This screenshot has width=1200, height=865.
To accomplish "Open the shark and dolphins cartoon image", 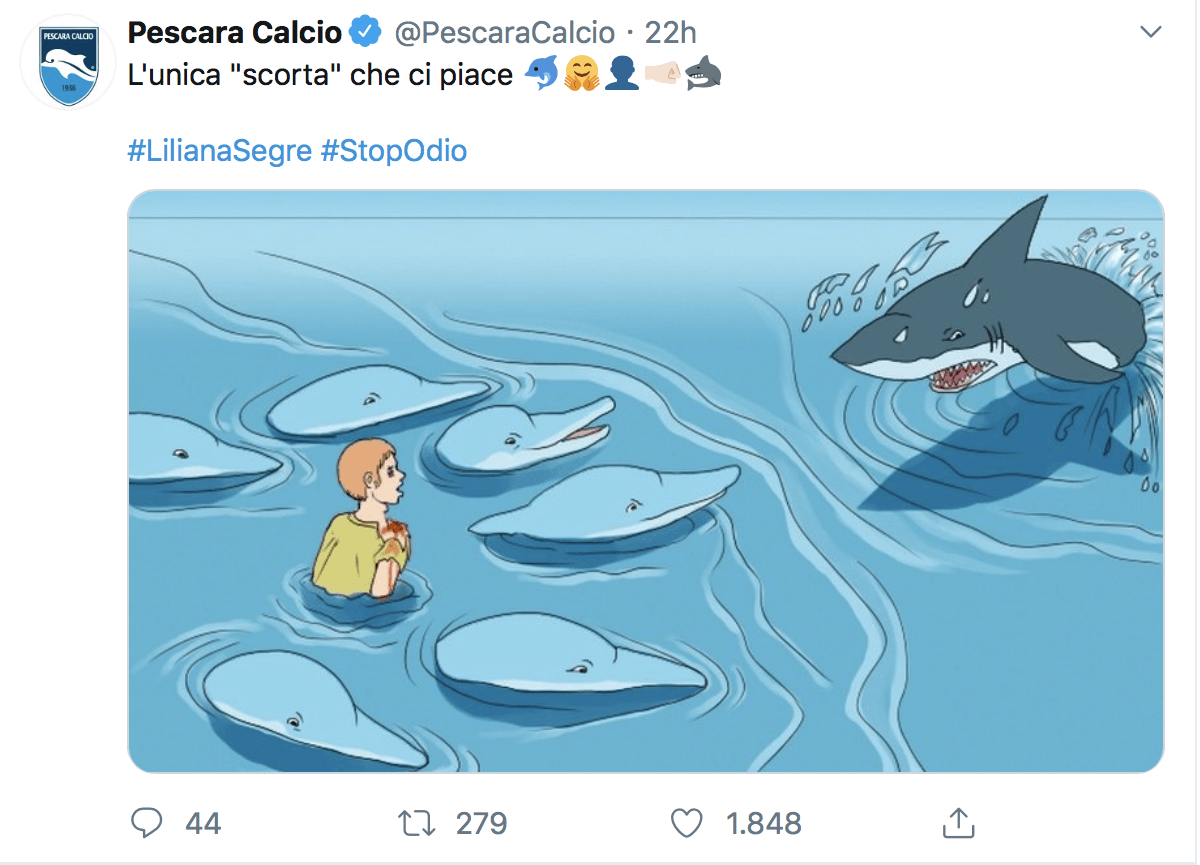I will coord(646,481).
